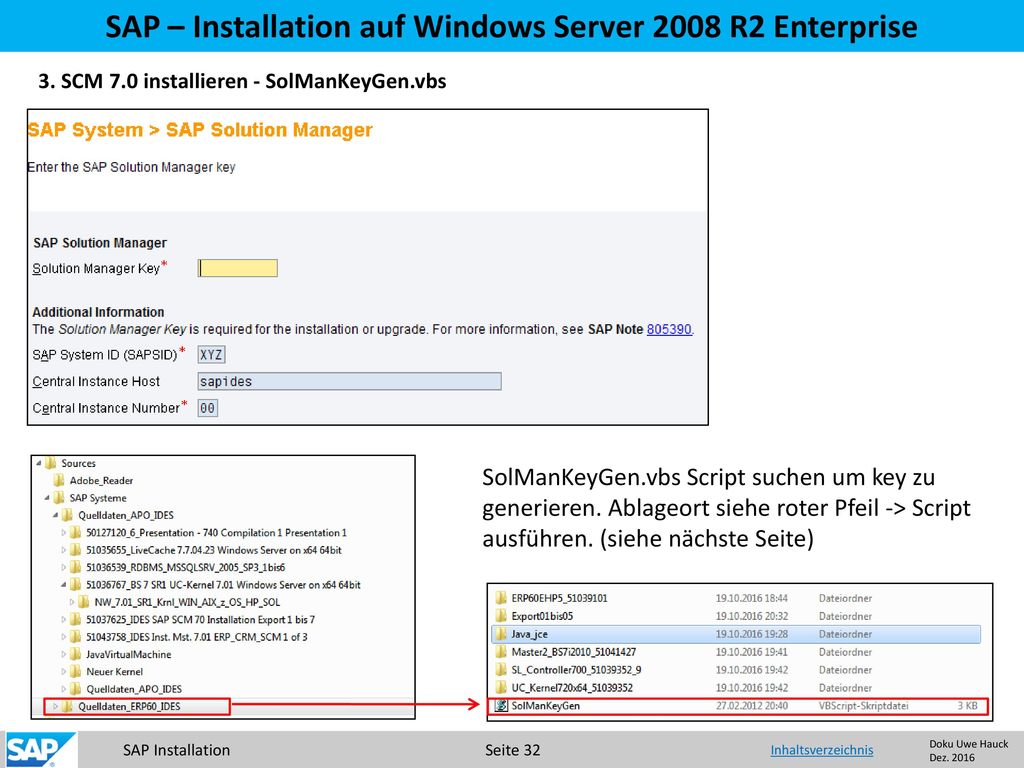Expand the 51035655_LiveCache folder arrow

pyautogui.click(x=63, y=550)
